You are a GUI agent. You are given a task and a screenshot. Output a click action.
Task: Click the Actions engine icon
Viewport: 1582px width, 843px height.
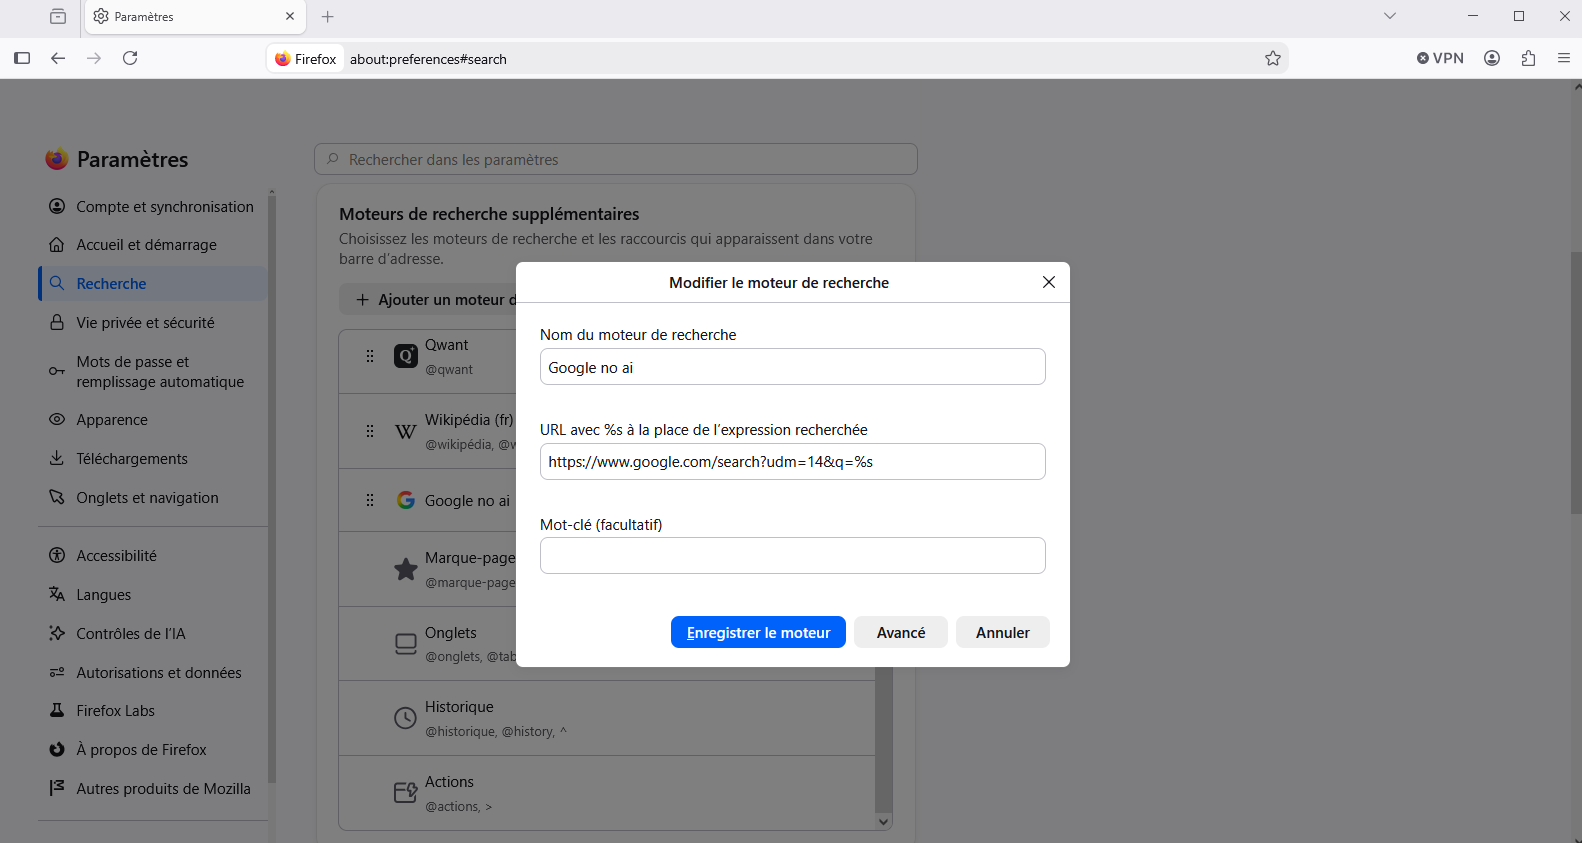tap(405, 793)
